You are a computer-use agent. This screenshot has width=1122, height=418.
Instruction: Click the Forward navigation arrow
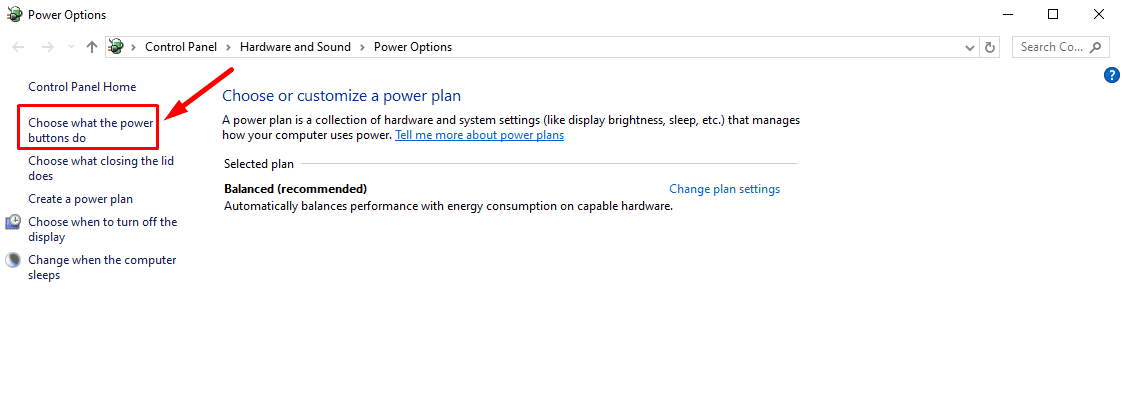pyautogui.click(x=47, y=47)
